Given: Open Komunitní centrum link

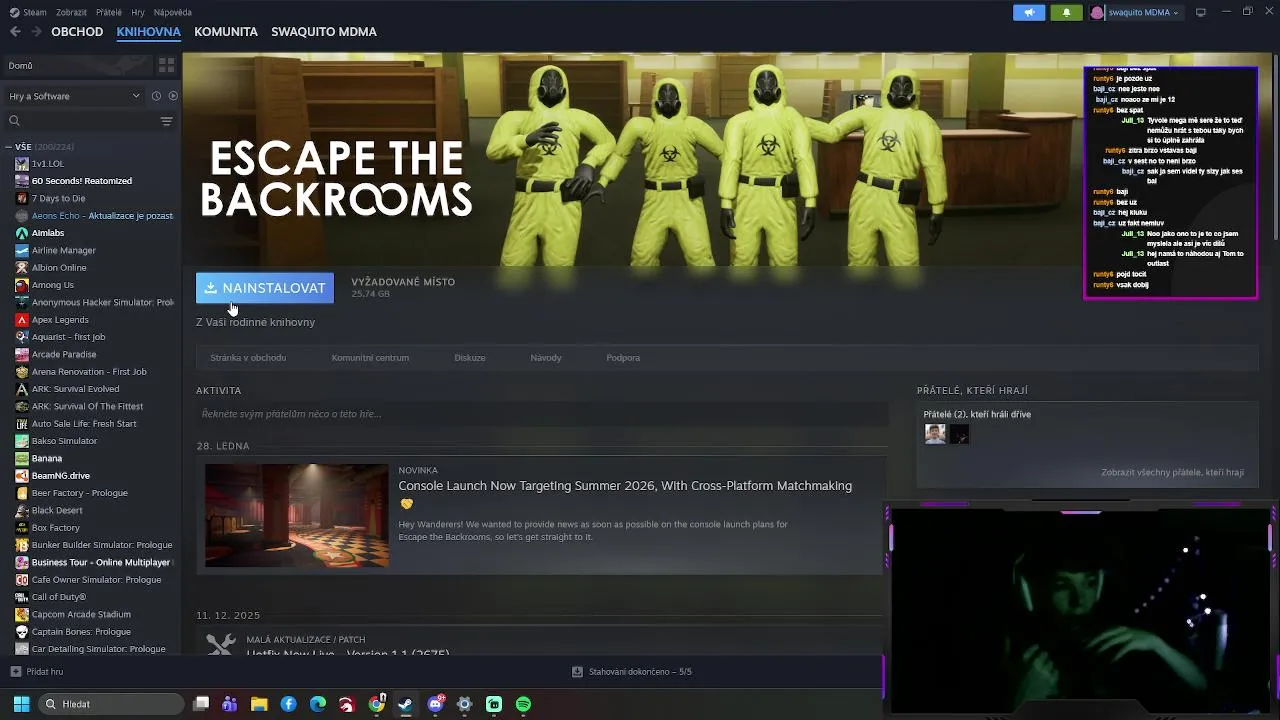Looking at the screenshot, I should (370, 358).
